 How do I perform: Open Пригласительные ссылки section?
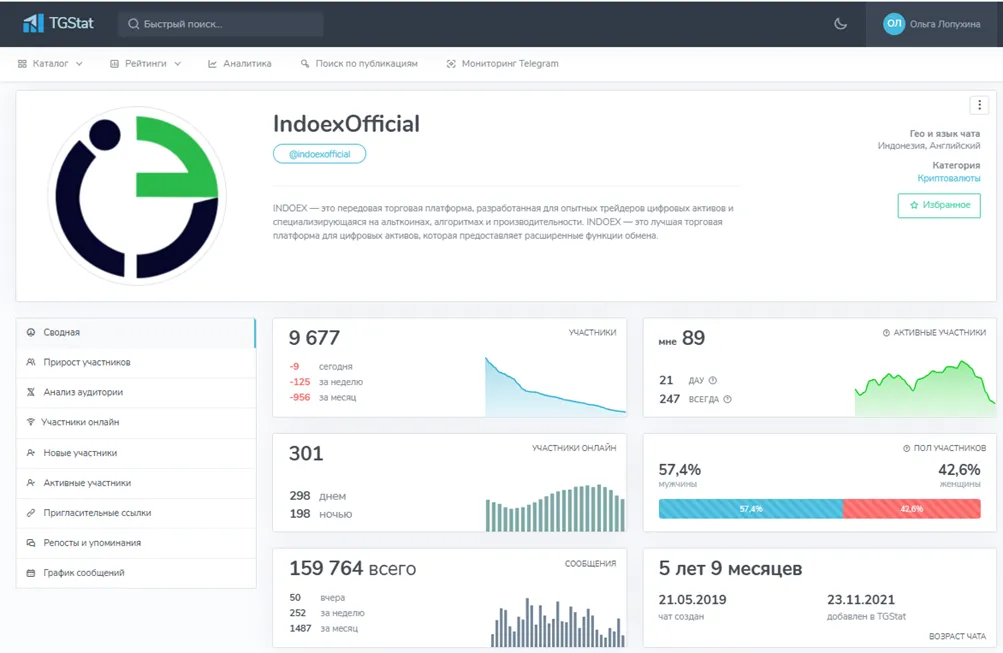[136, 513]
